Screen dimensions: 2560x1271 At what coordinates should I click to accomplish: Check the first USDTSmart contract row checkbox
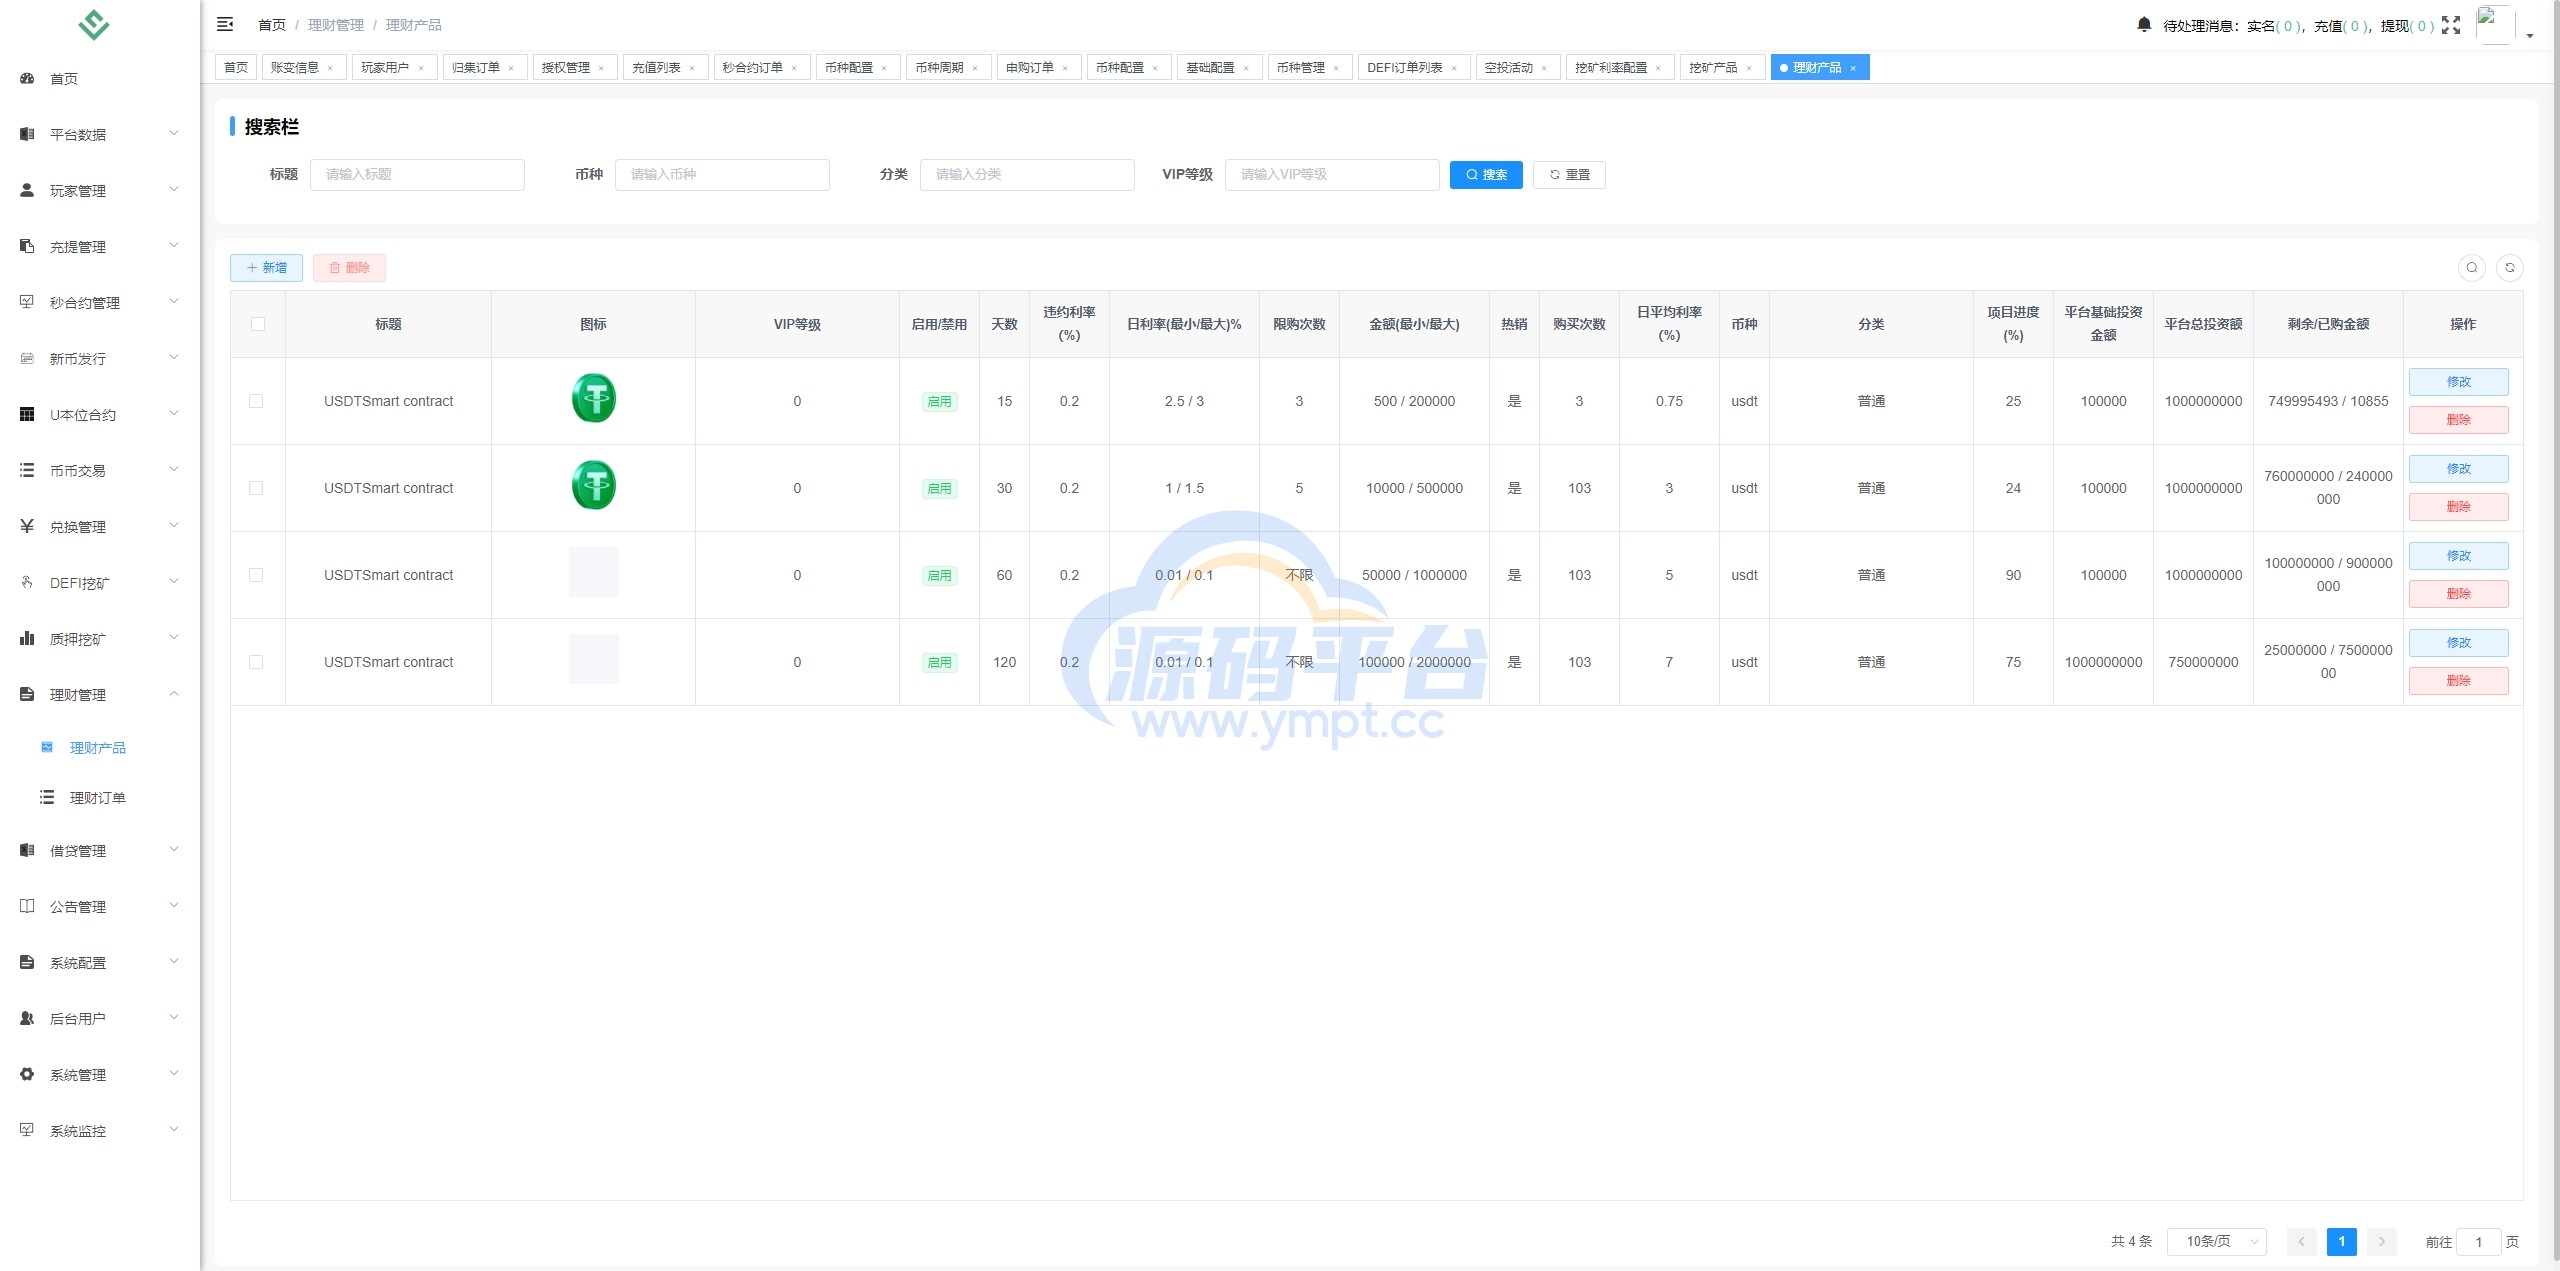(256, 401)
